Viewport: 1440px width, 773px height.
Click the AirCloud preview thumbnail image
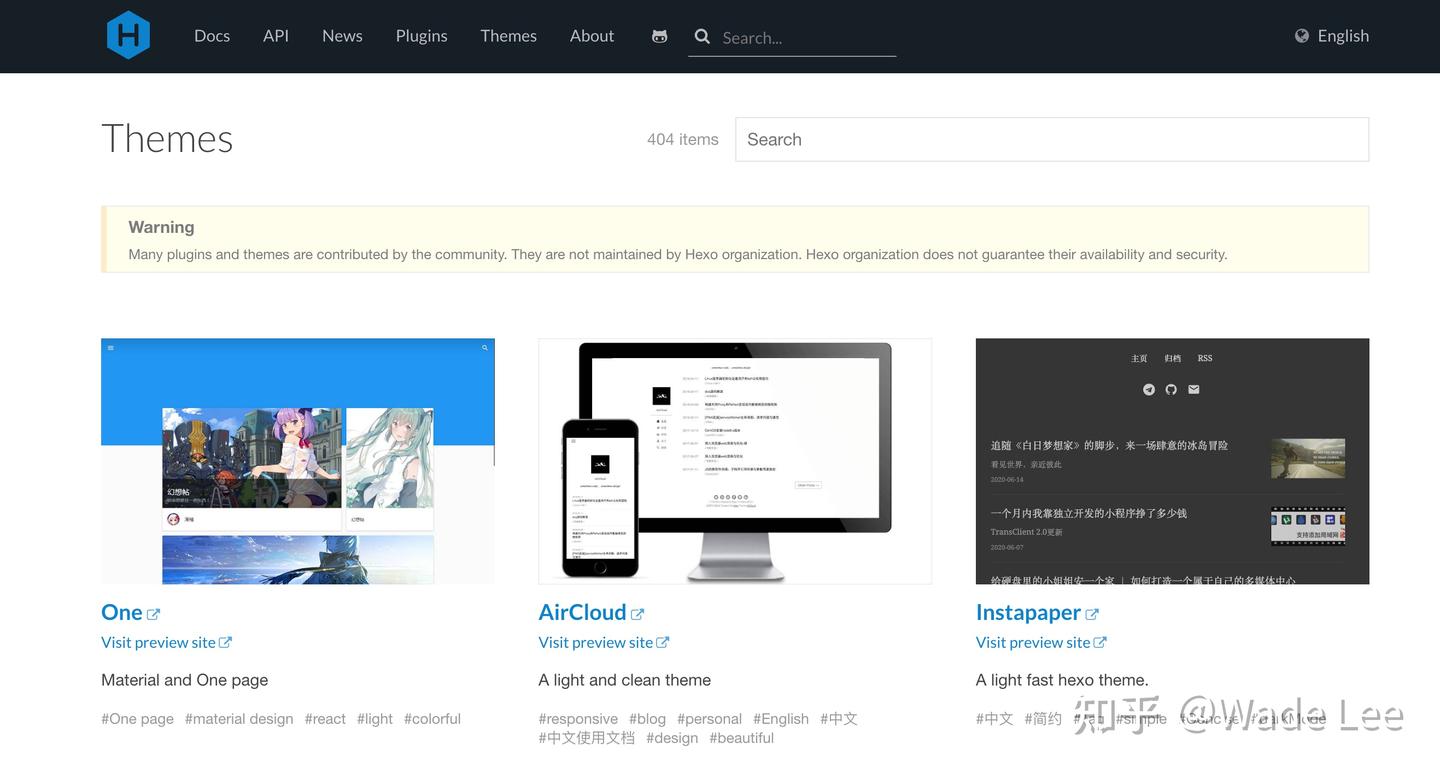(x=735, y=460)
